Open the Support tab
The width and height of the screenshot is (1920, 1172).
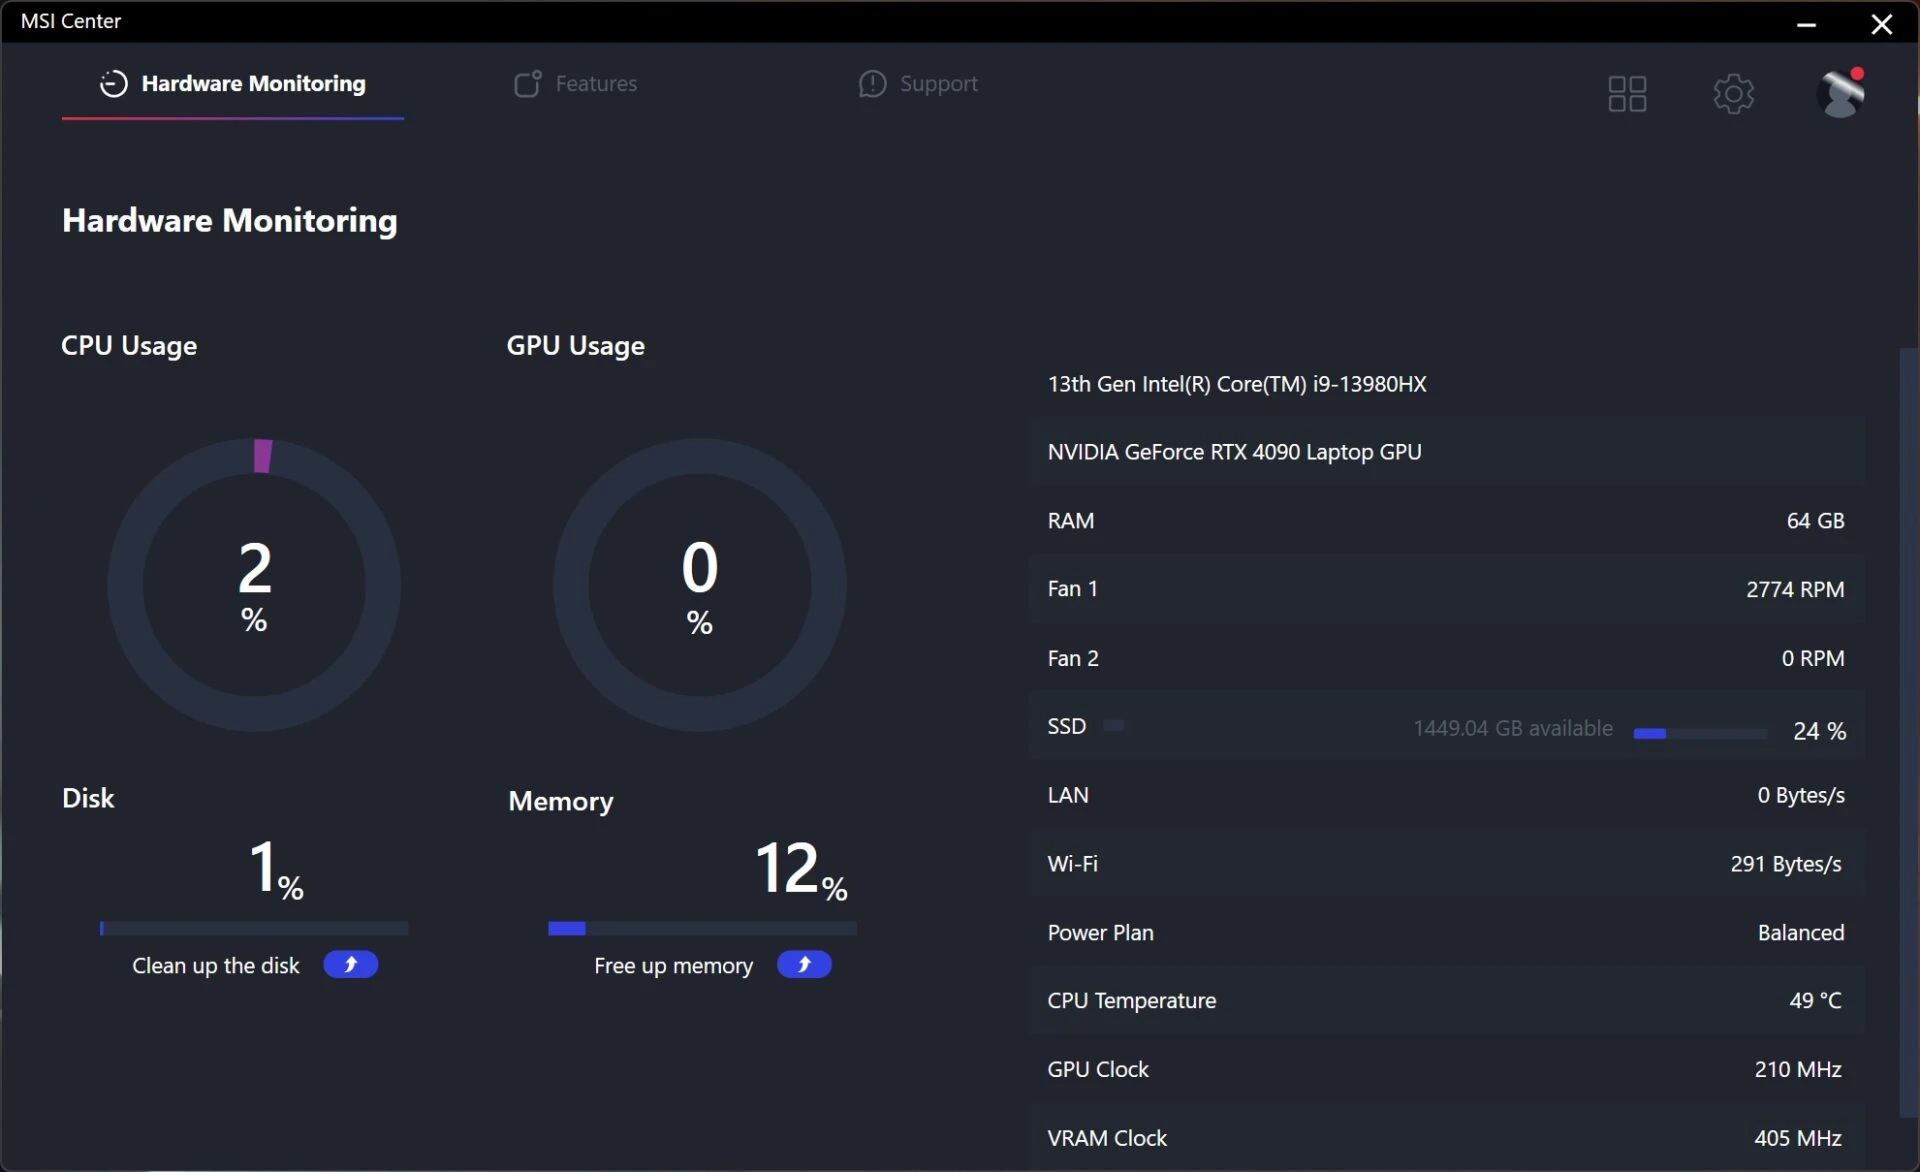click(x=918, y=84)
